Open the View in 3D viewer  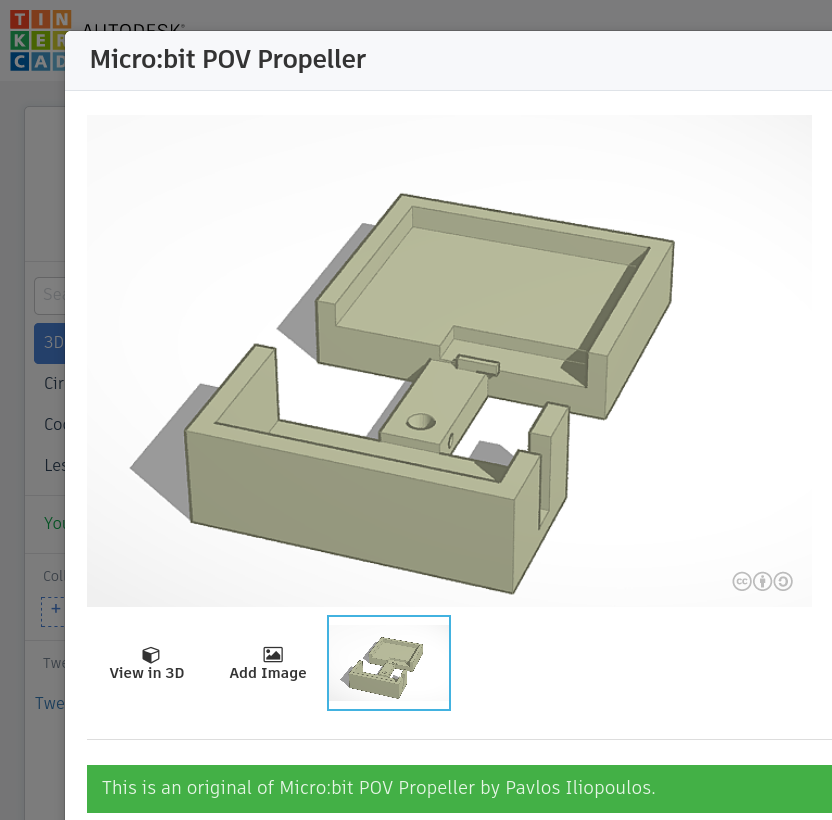point(147,663)
